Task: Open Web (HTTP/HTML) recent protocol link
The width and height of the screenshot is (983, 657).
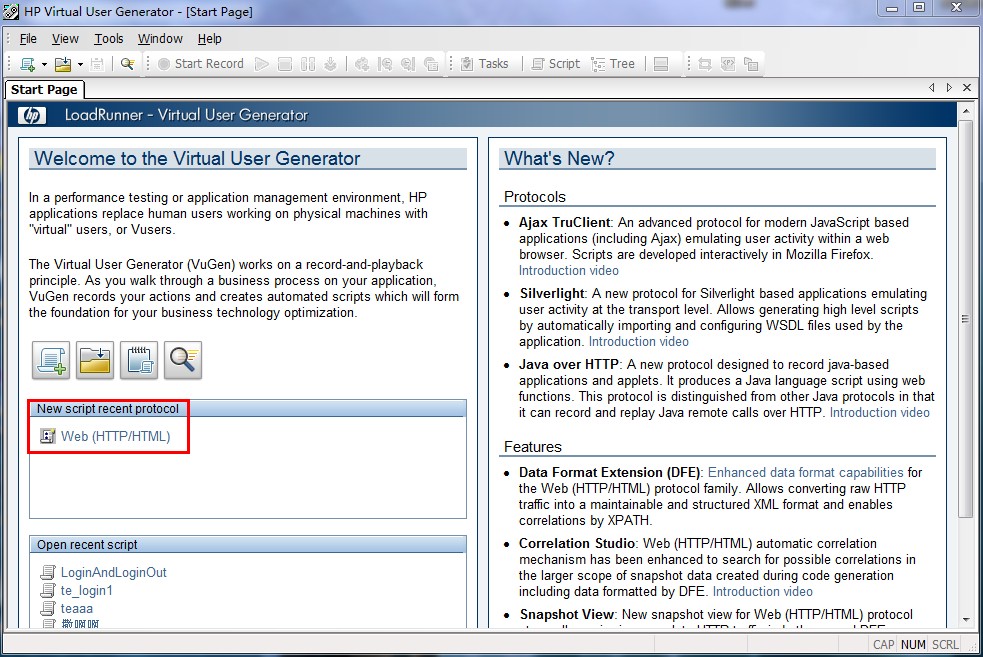Action: pos(115,436)
